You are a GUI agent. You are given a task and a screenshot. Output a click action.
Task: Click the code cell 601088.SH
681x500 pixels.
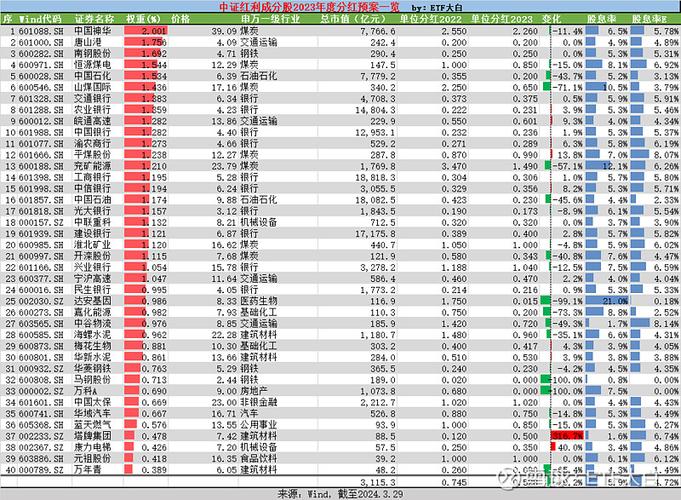[x=41, y=31]
